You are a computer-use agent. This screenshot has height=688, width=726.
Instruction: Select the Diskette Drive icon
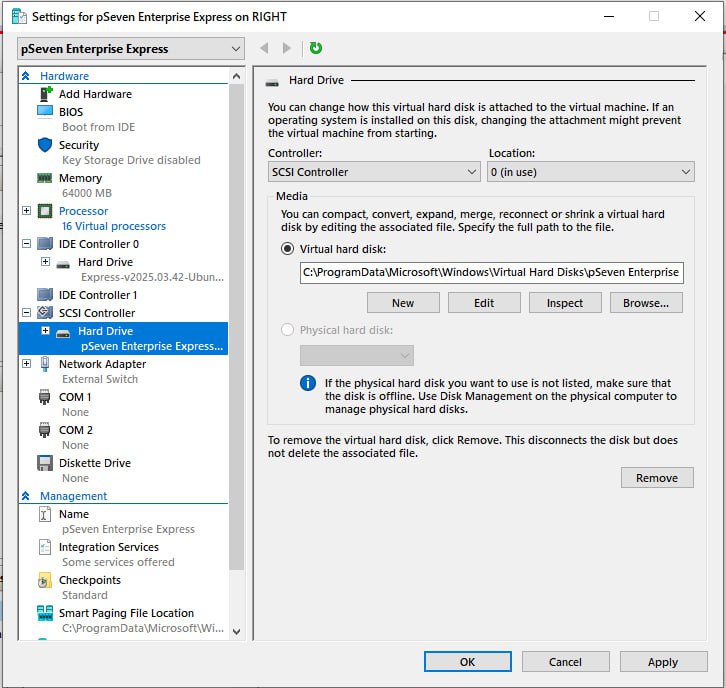point(45,463)
